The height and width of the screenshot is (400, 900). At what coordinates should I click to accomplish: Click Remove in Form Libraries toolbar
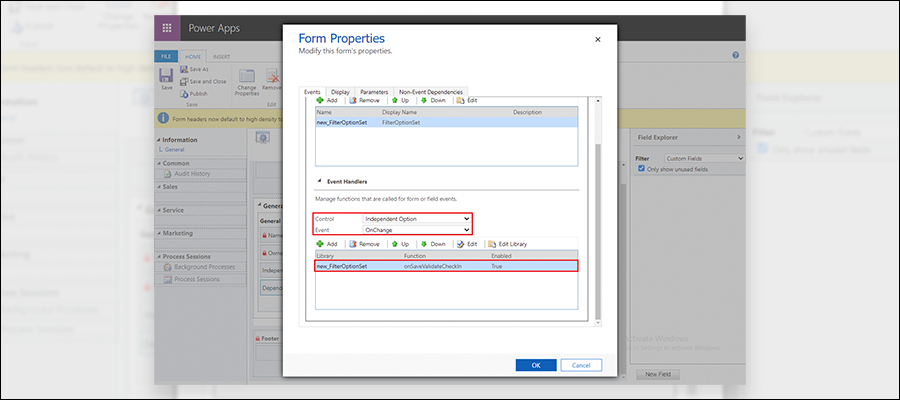point(364,100)
